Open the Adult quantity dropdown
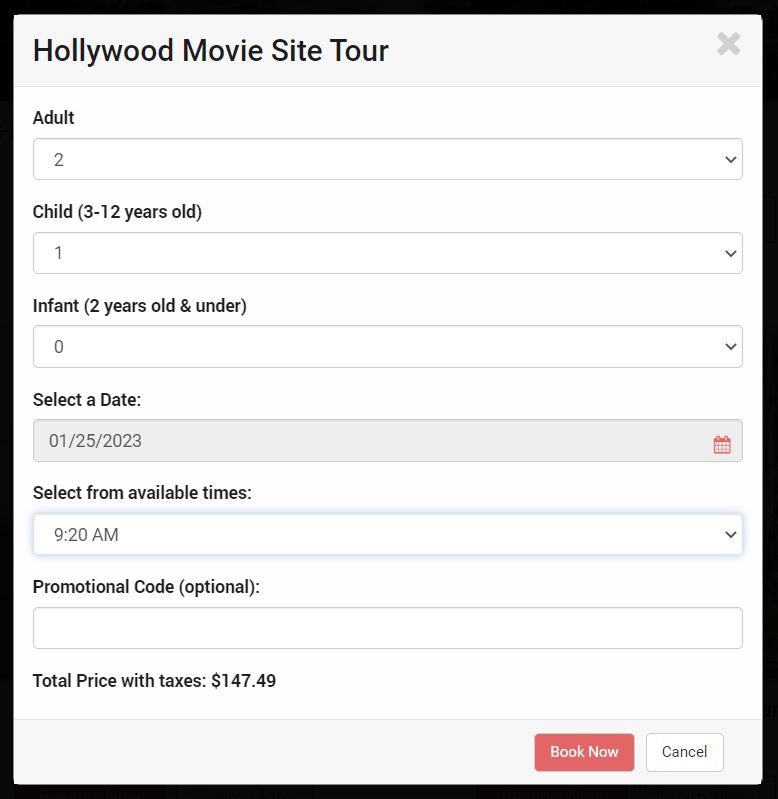The width and height of the screenshot is (778, 799). (388, 159)
